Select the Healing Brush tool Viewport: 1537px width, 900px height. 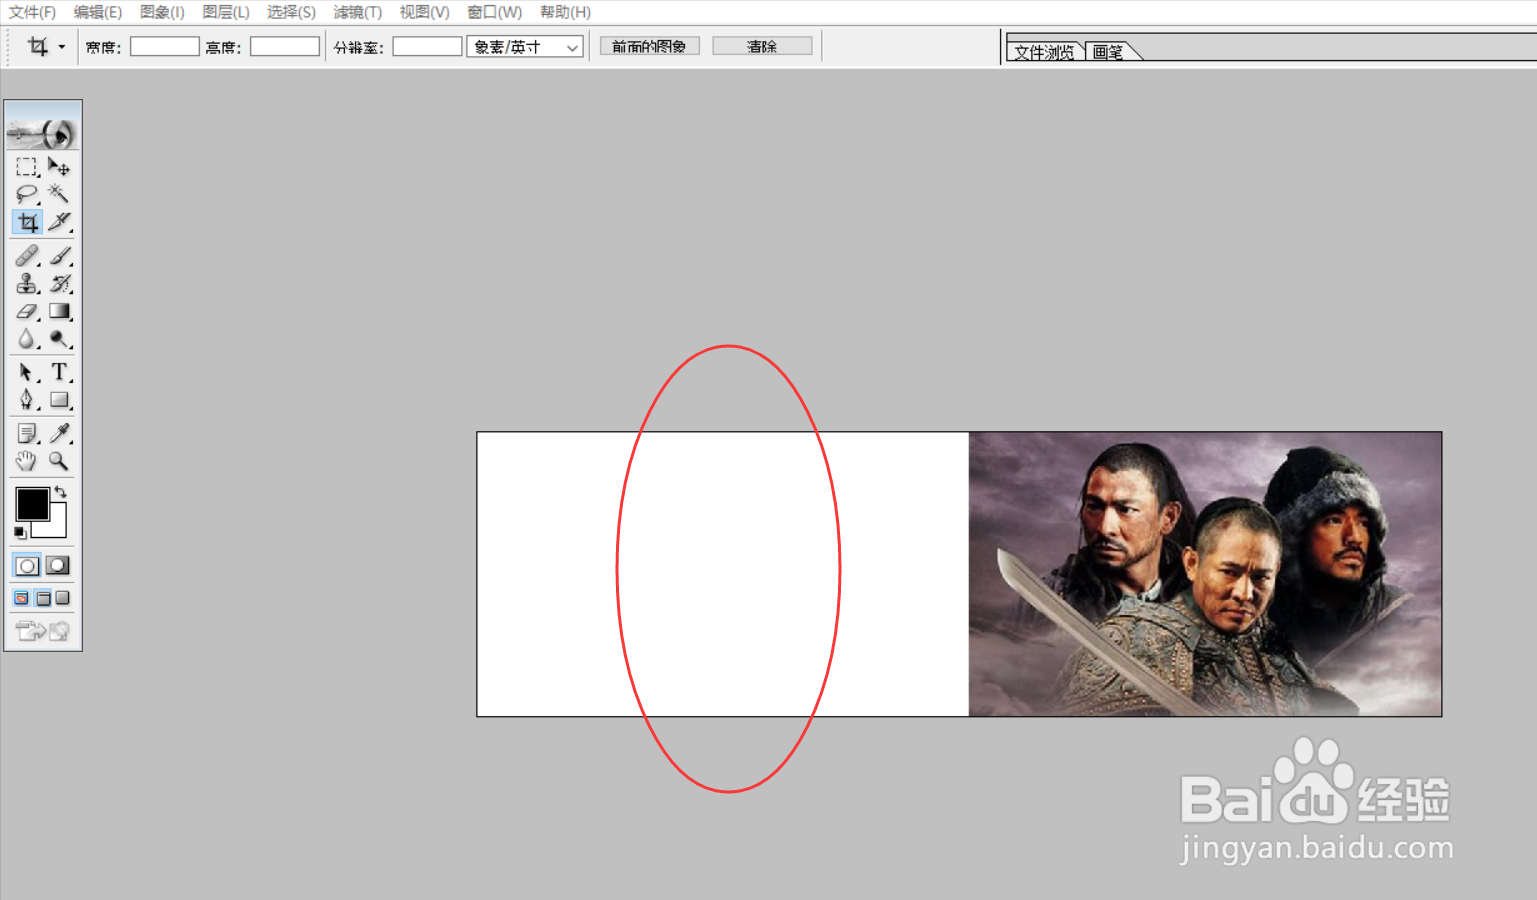pos(27,256)
